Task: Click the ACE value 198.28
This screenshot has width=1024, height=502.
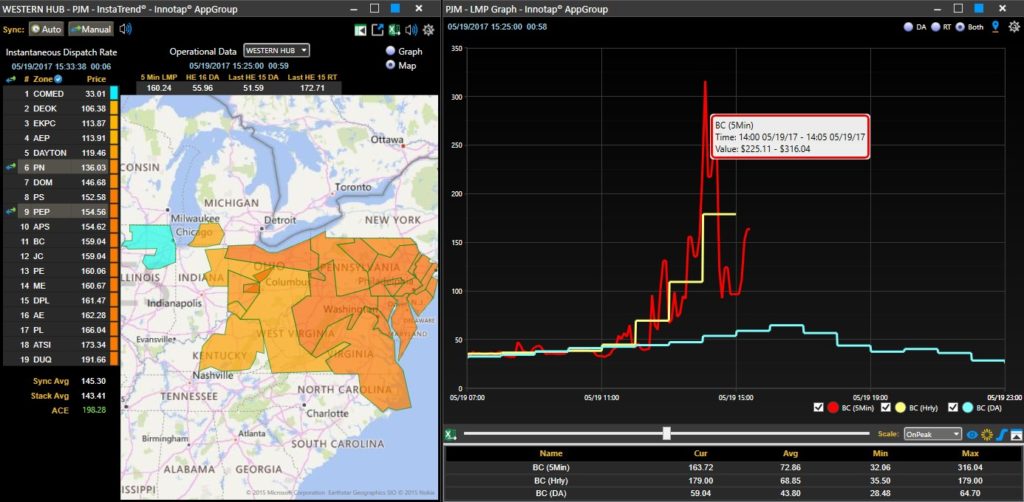Action: click(x=95, y=410)
